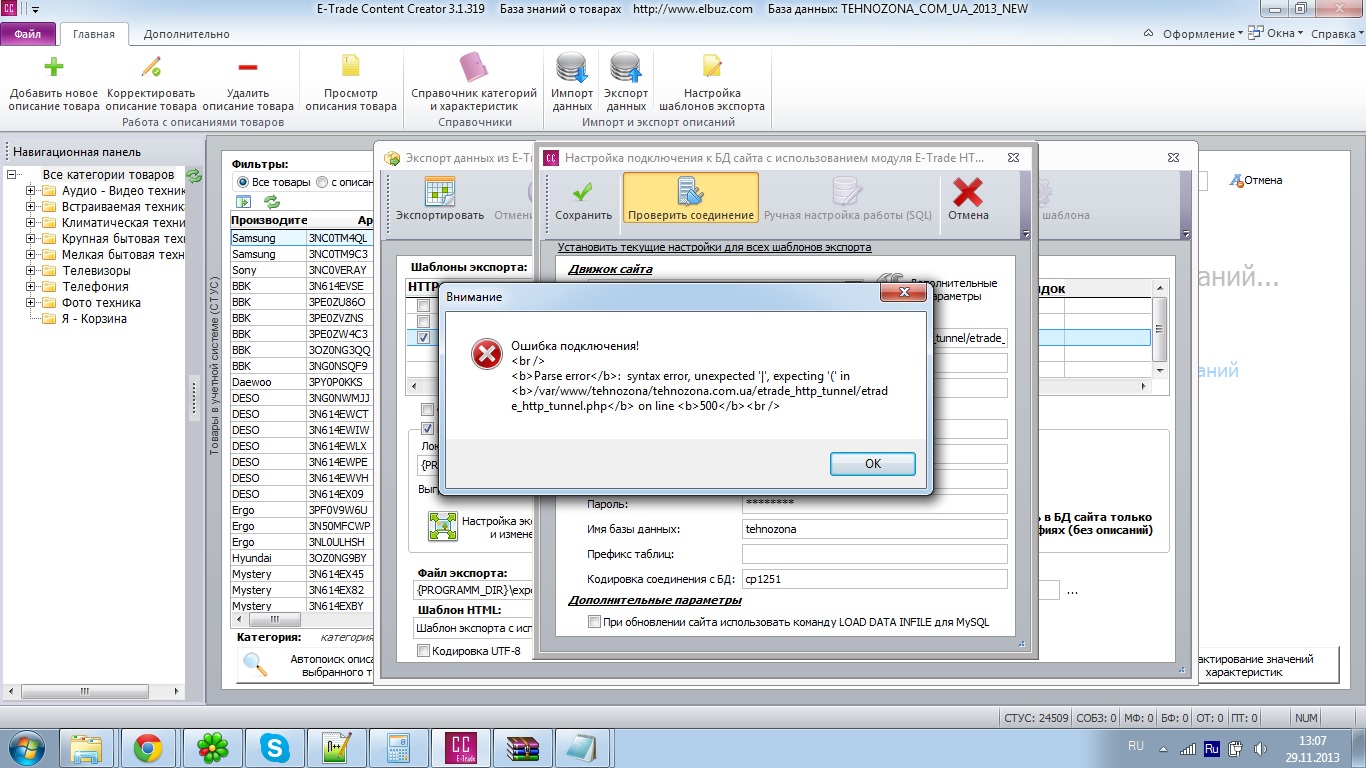Click Проверить соединение toolbar button
Viewport: 1366px width, 768px height.
tap(691, 197)
